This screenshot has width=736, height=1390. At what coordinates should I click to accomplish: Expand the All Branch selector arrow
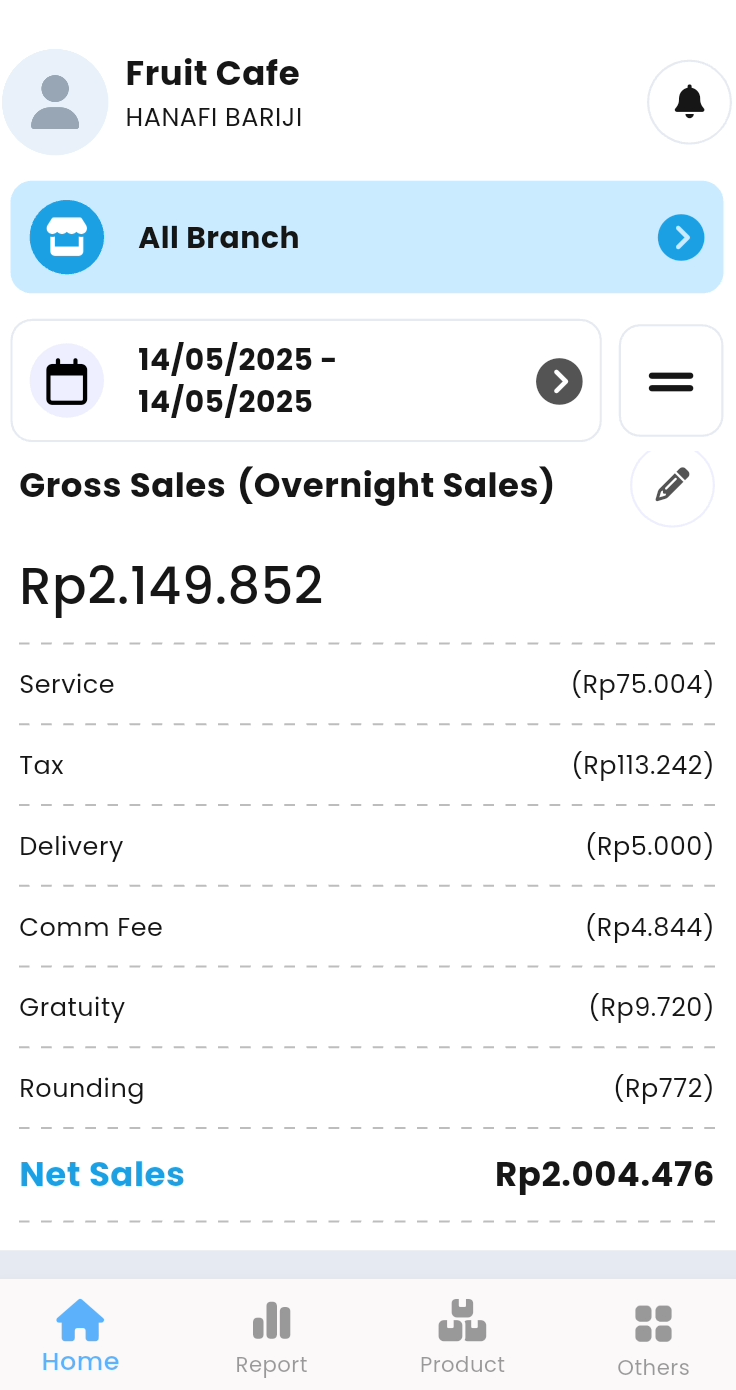[681, 237]
